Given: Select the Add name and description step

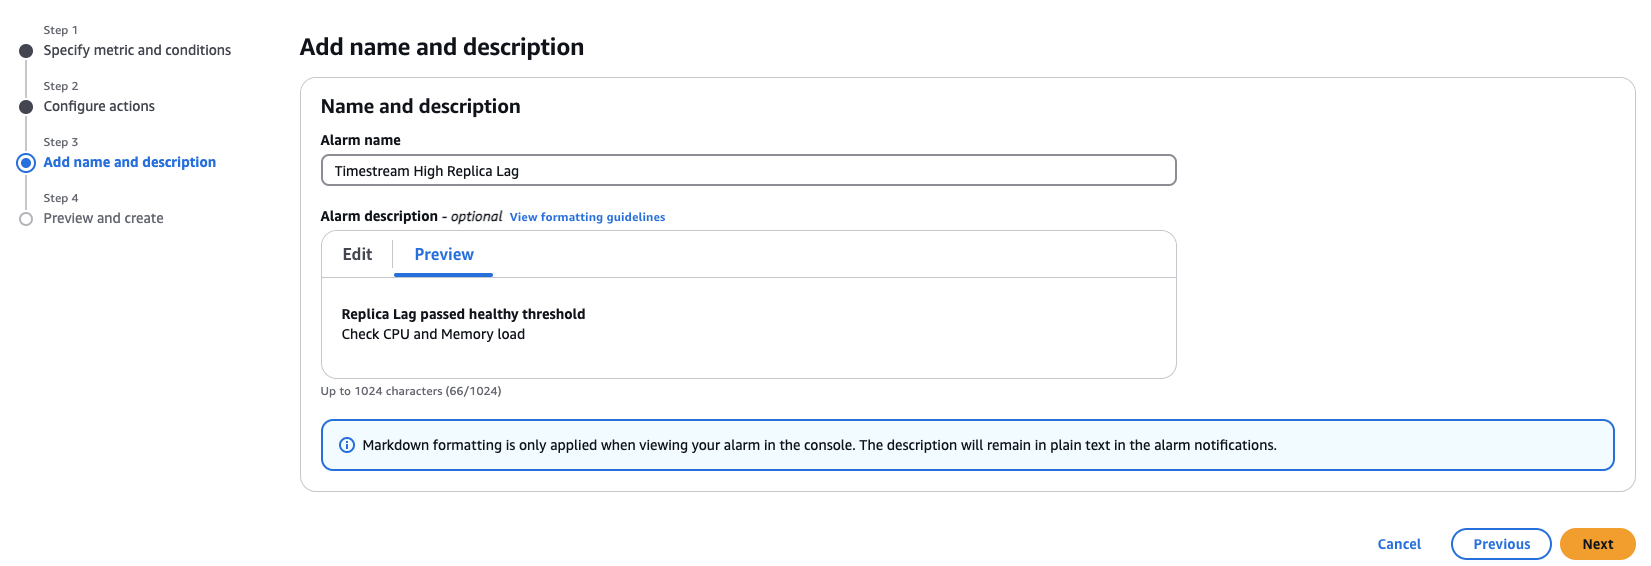Looking at the screenshot, I should (x=129, y=162).
